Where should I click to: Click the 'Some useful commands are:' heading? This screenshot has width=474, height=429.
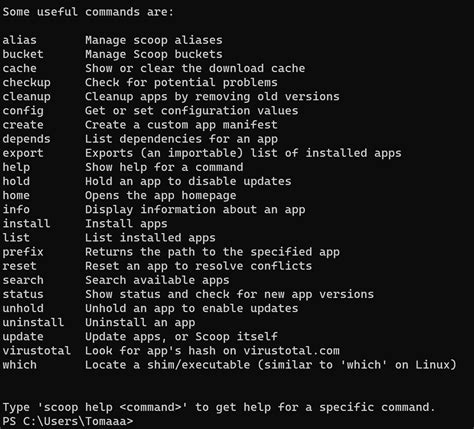point(88,12)
